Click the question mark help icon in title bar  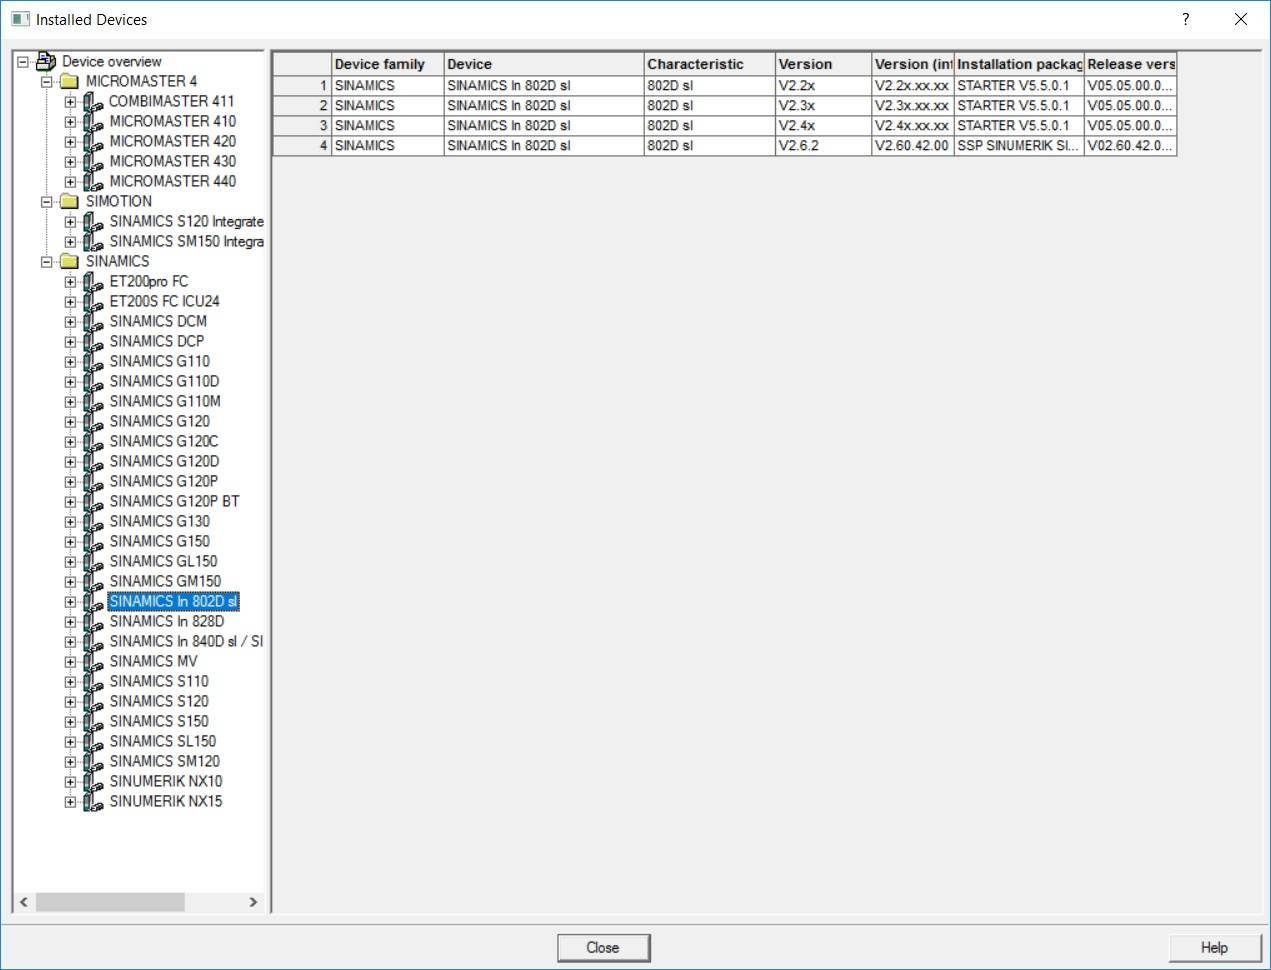[x=1186, y=19]
